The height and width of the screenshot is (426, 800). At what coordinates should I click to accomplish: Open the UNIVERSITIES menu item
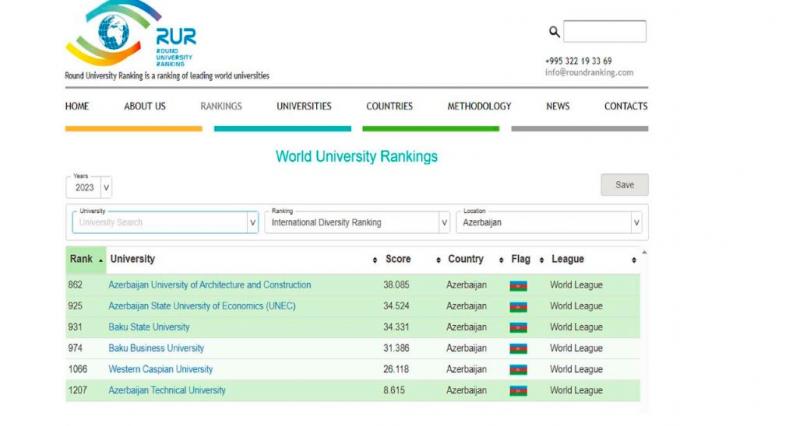pyautogui.click(x=304, y=106)
